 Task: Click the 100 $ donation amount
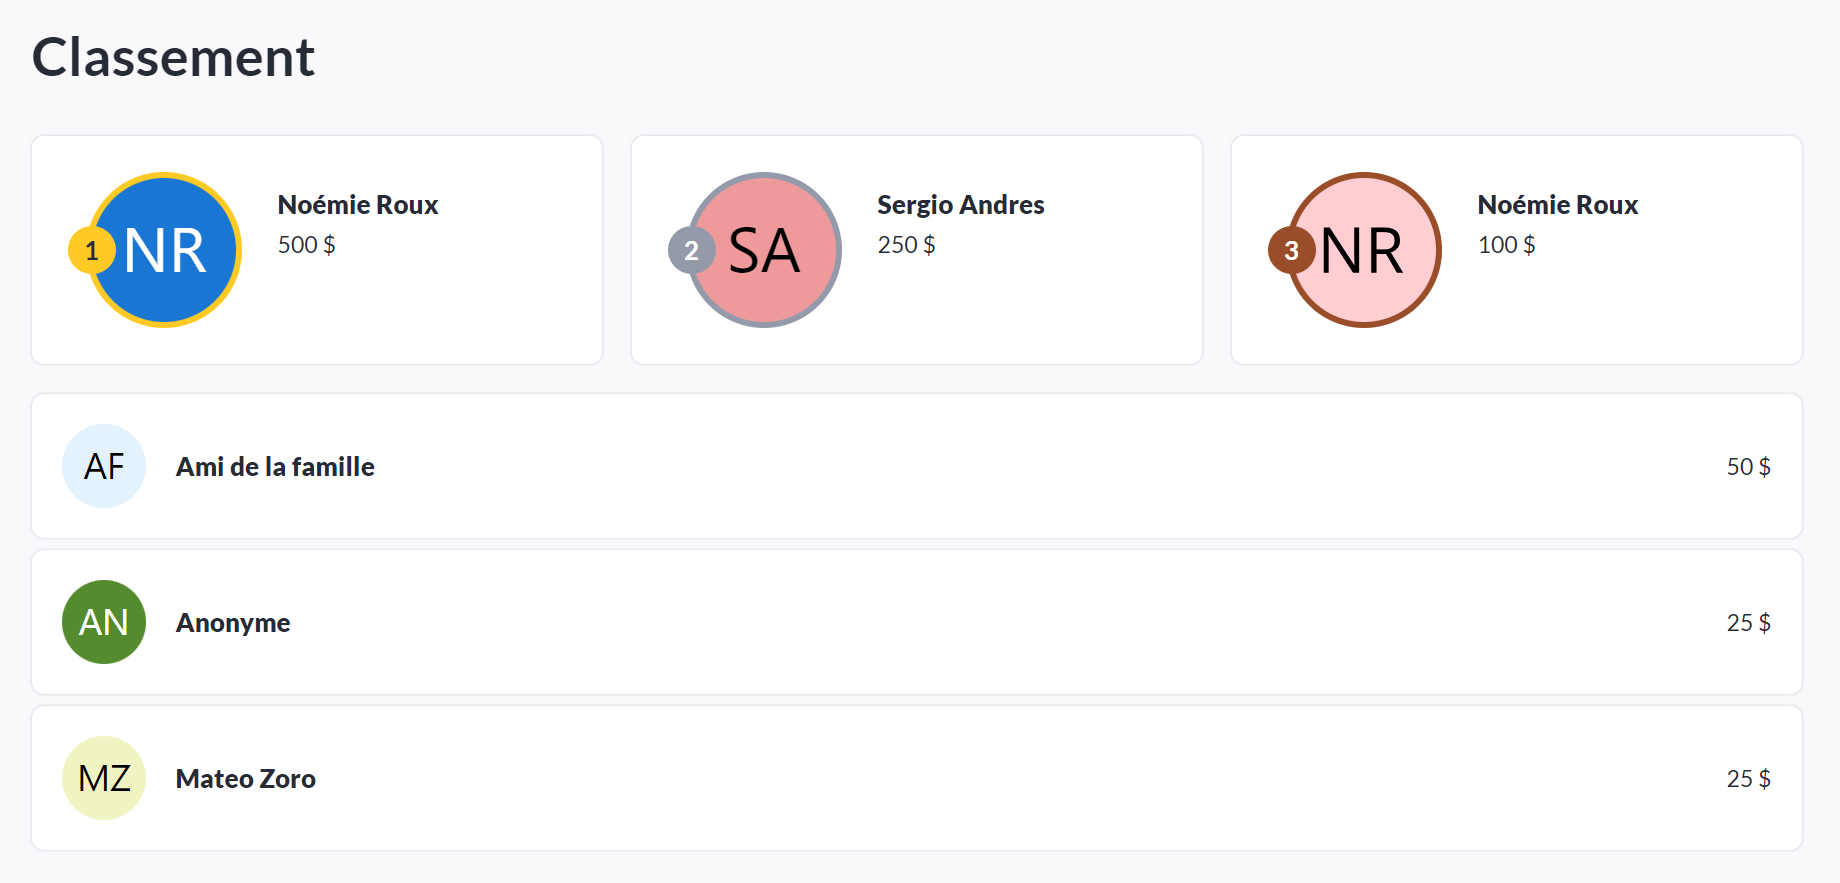(1506, 245)
